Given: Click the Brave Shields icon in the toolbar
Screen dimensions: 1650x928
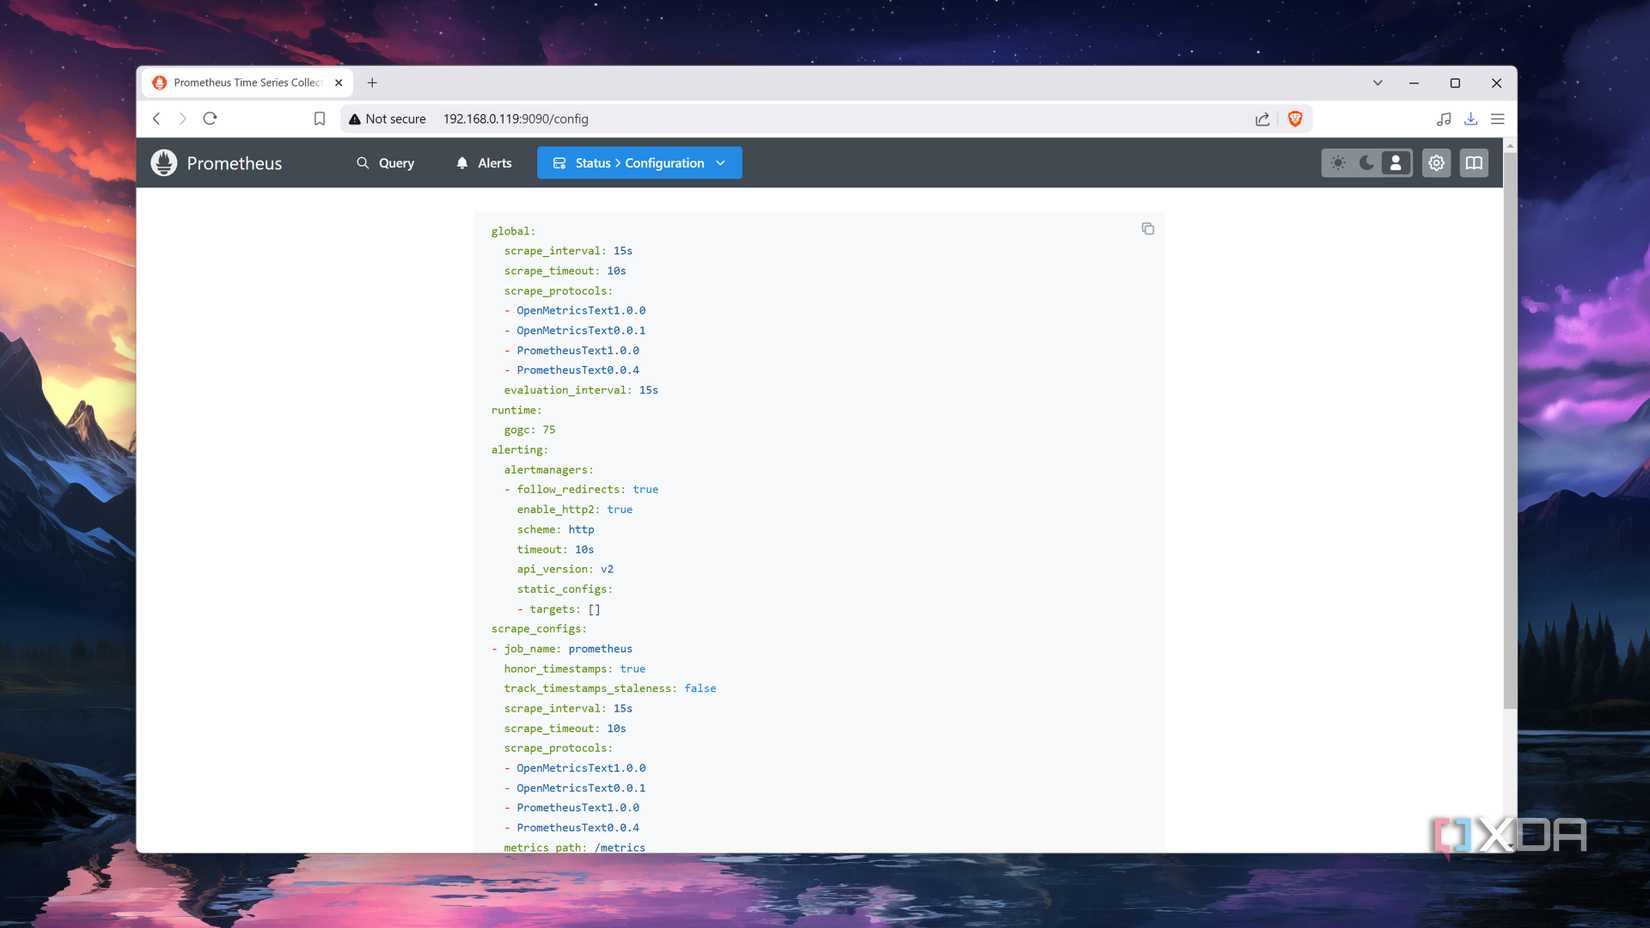Looking at the screenshot, I should coord(1295,118).
